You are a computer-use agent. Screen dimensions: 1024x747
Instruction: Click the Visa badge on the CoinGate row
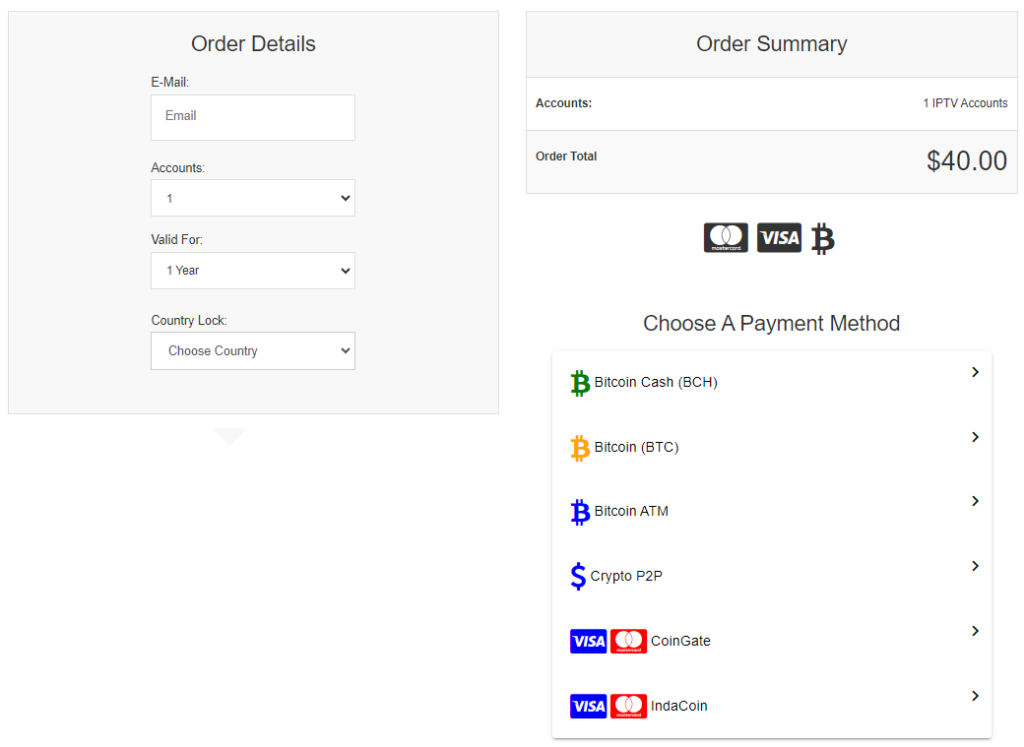point(588,641)
